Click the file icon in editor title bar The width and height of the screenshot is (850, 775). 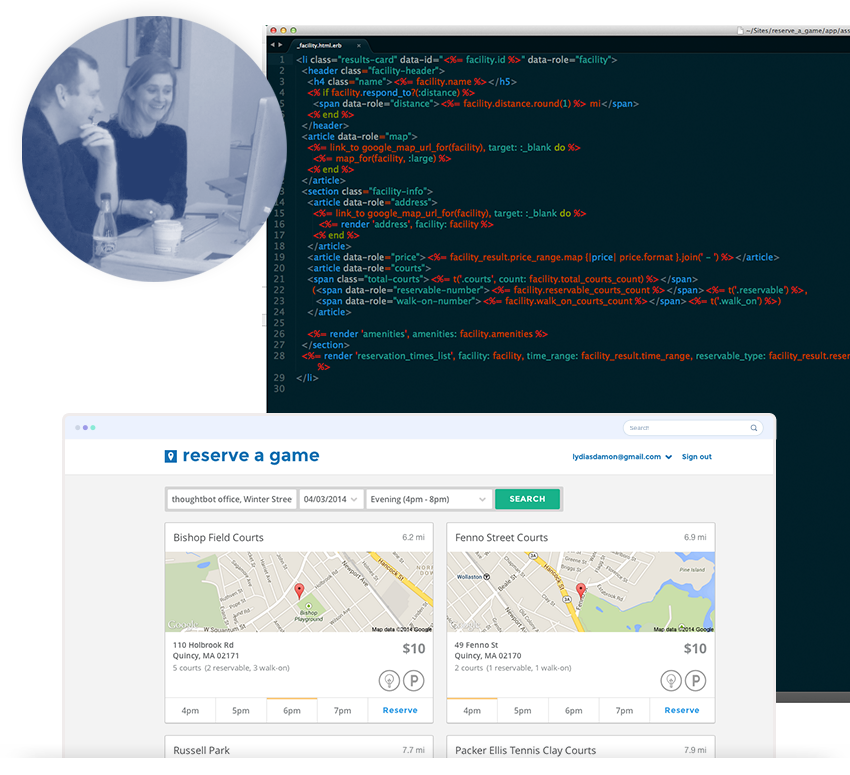740,31
